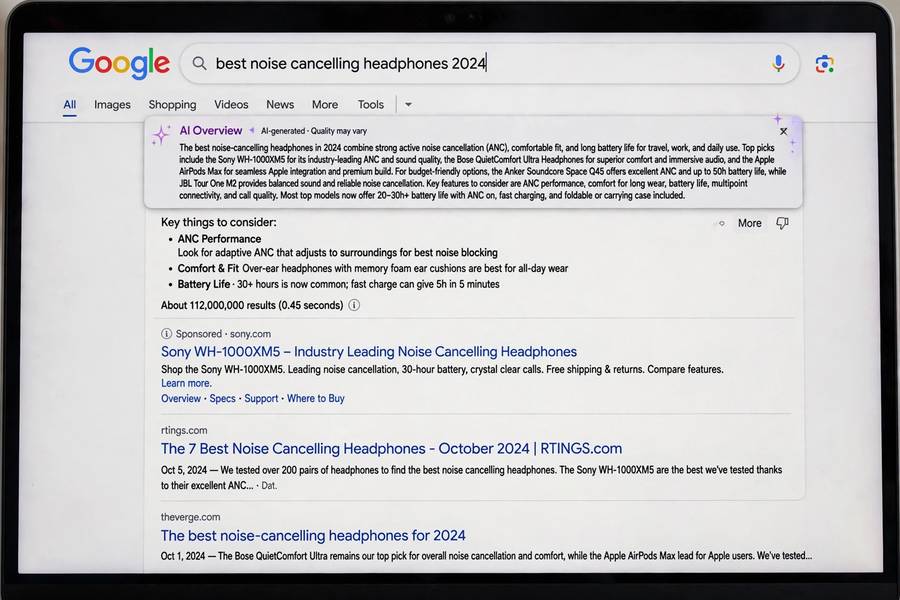The image size is (900, 600).
Task: Click the 'Oct 1, 2024' Verge snippet
Action: 486,556
